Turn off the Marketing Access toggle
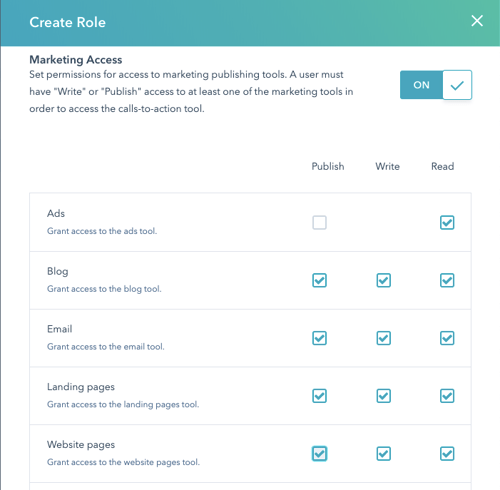This screenshot has height=490, width=500. pyautogui.click(x=436, y=85)
